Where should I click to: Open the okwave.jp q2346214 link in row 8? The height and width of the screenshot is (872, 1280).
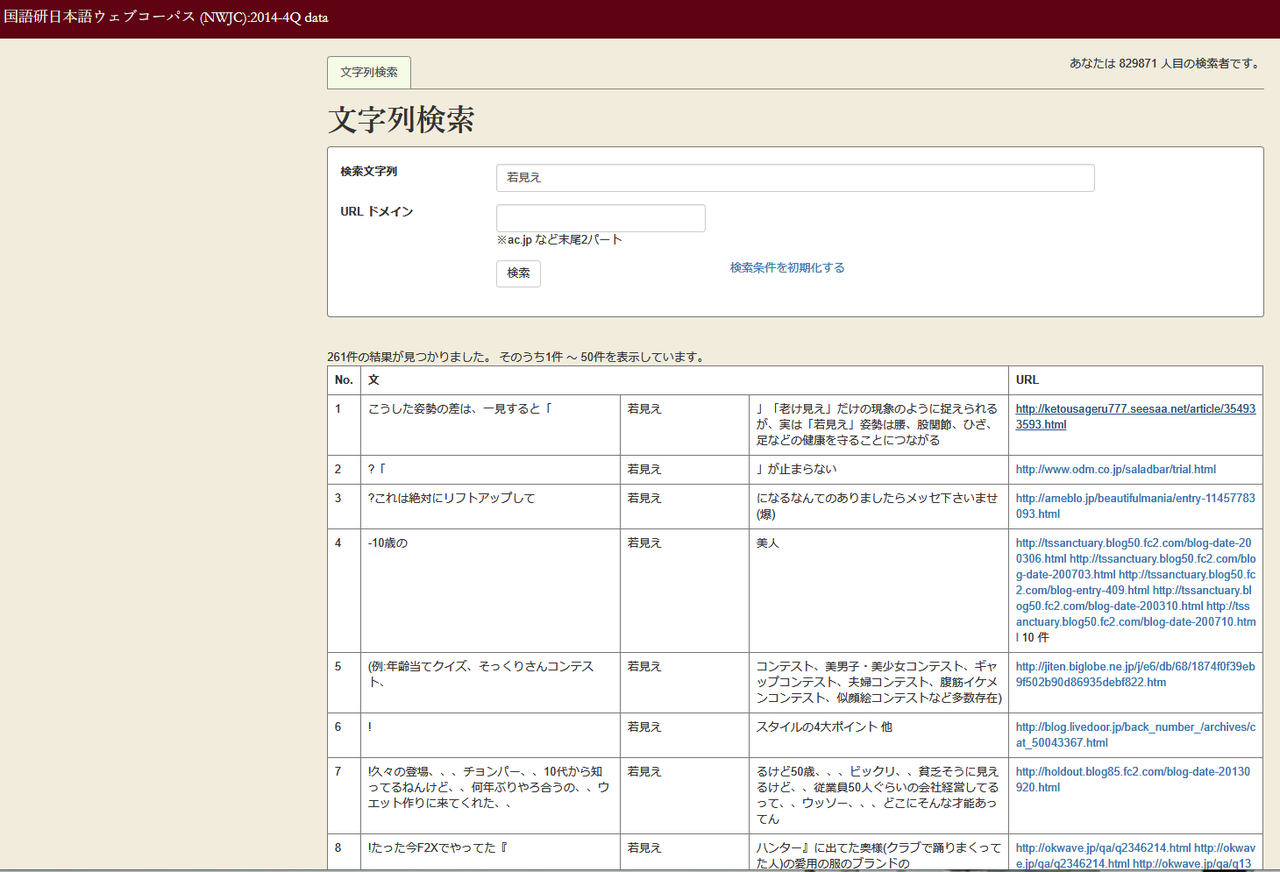1103,848
